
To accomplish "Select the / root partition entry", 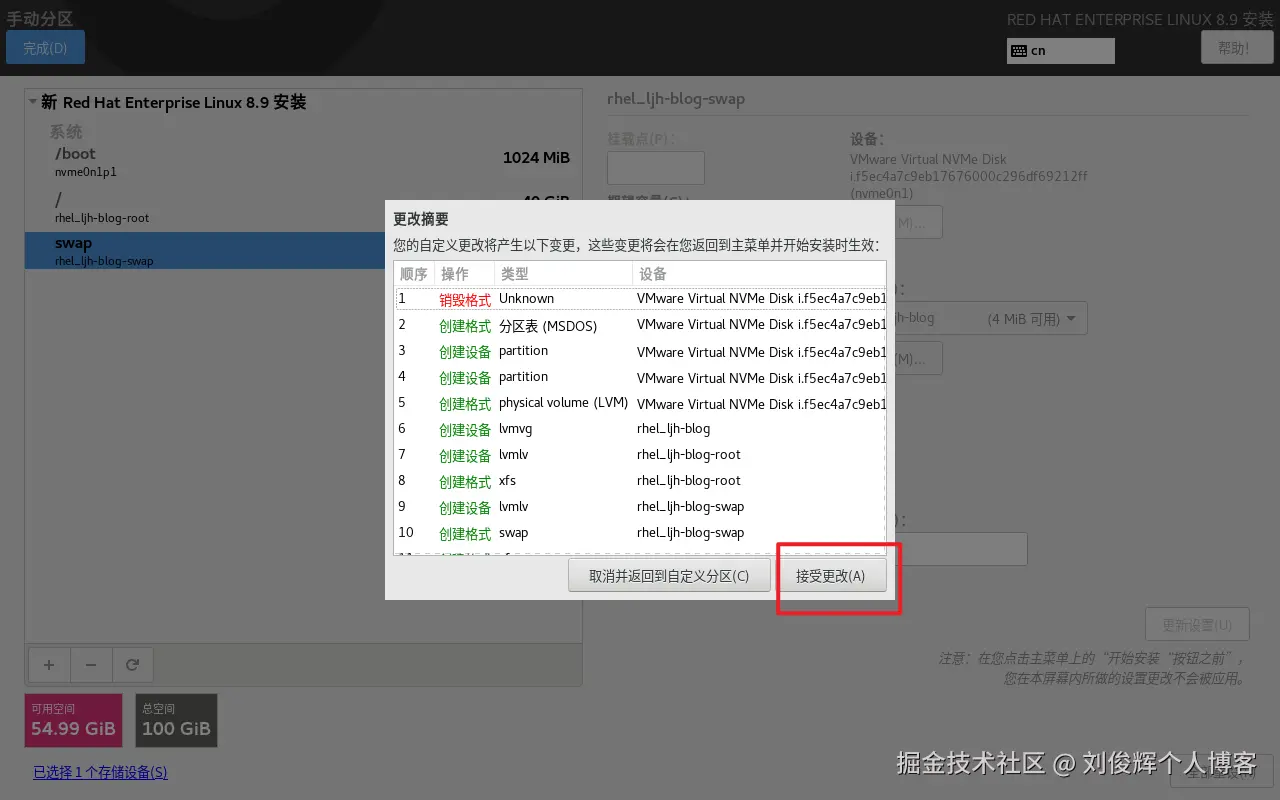I will pyautogui.click(x=303, y=208).
